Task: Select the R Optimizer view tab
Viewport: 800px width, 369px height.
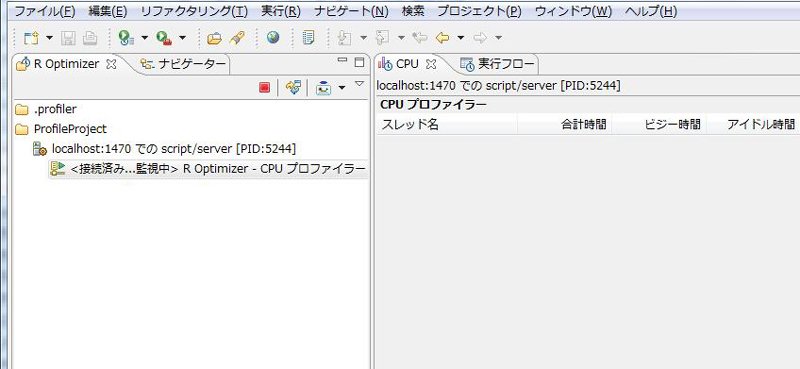Action: tap(66, 64)
